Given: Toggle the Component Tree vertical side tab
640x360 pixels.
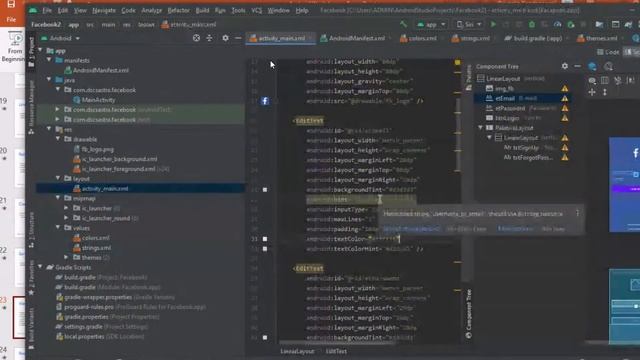Looking at the screenshot, I should pos(469,313).
